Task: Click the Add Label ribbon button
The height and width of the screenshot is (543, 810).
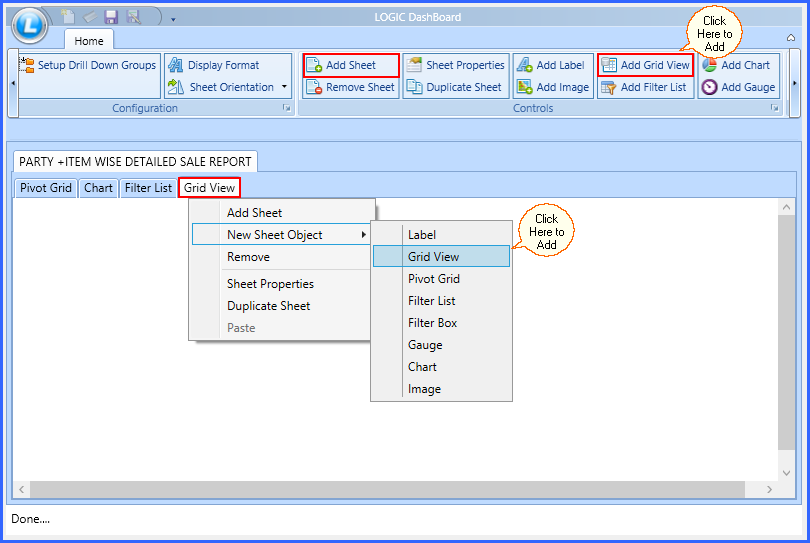Action: coord(552,65)
